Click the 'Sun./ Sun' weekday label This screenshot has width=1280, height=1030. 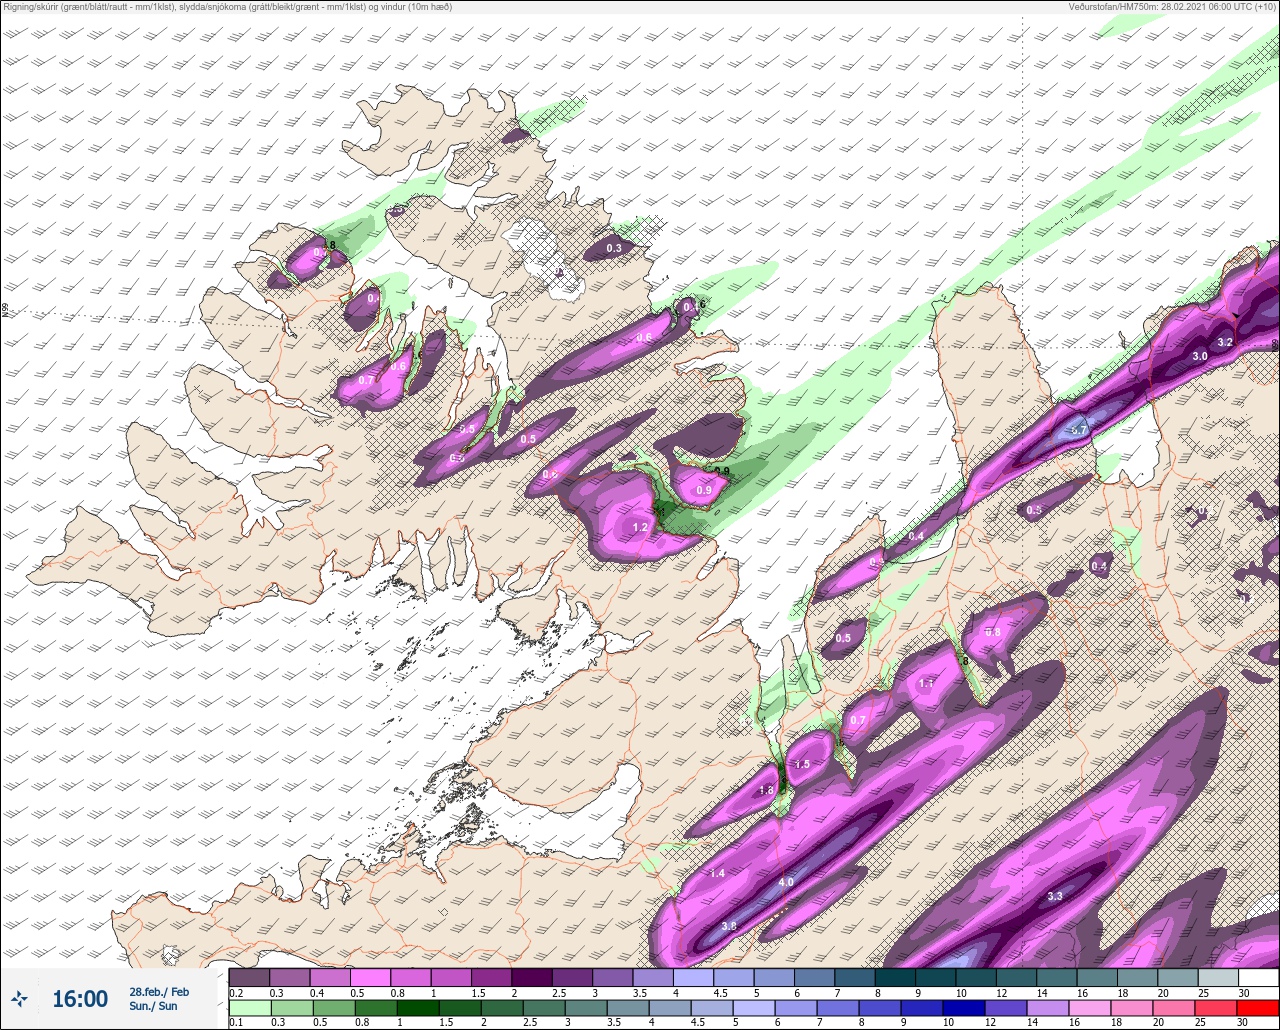(x=153, y=1006)
